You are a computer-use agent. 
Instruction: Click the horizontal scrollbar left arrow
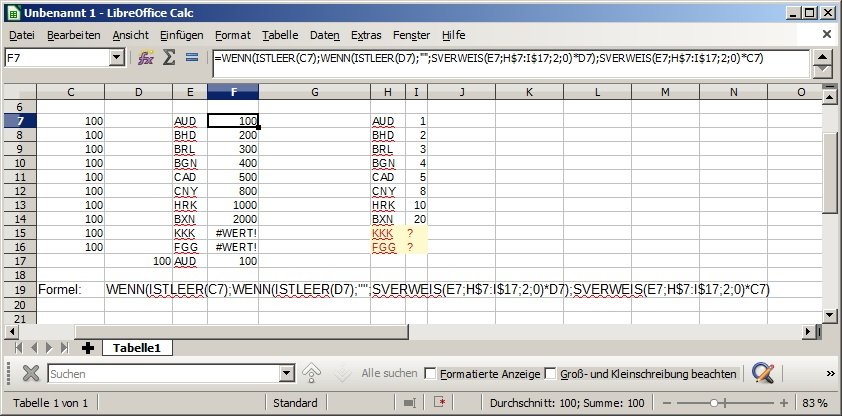coord(12,332)
